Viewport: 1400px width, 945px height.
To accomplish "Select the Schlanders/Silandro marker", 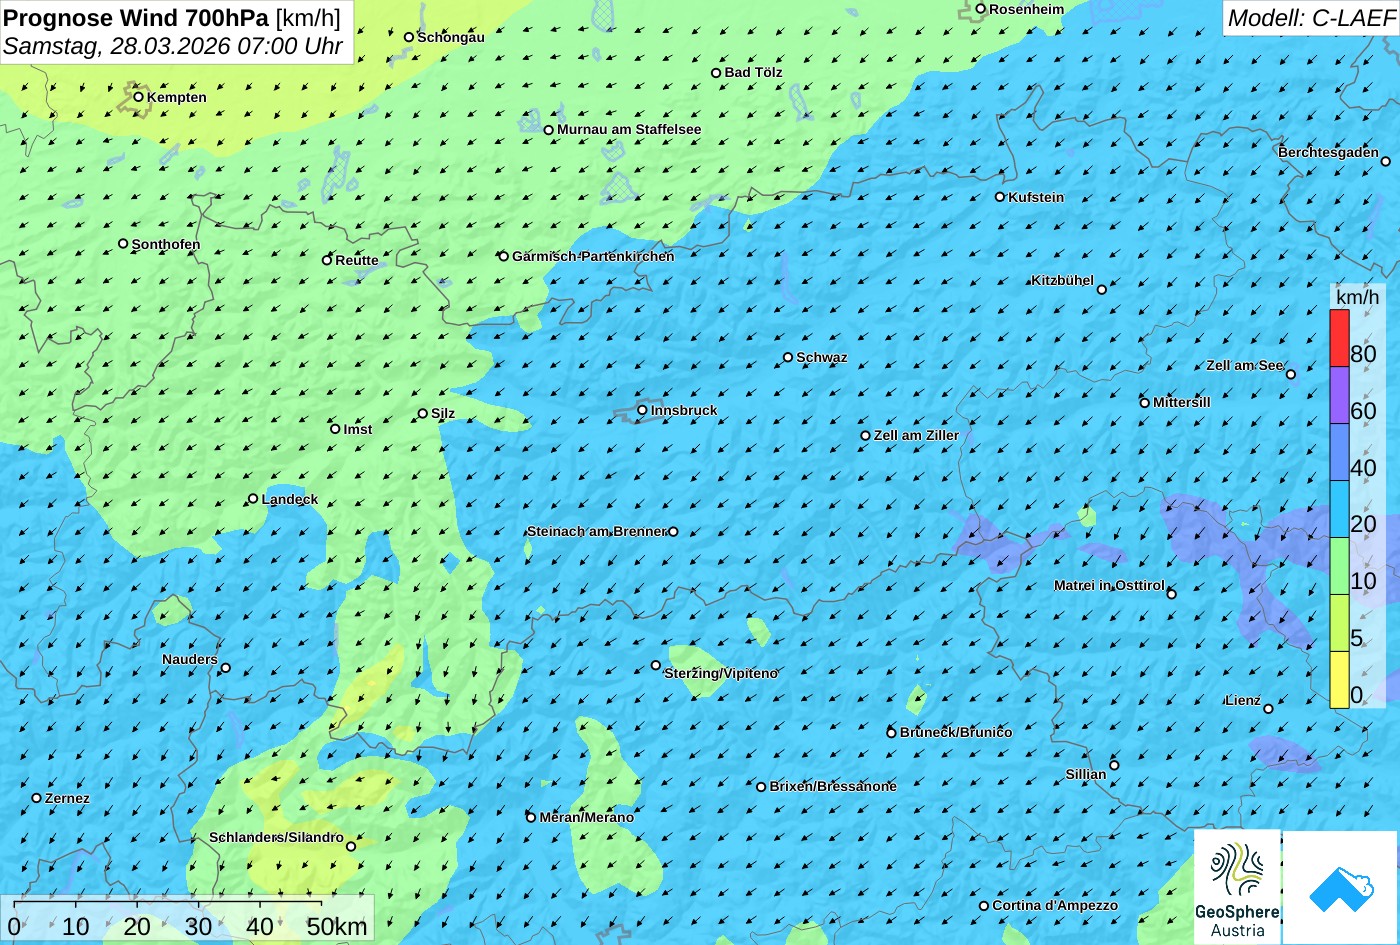I will (351, 847).
